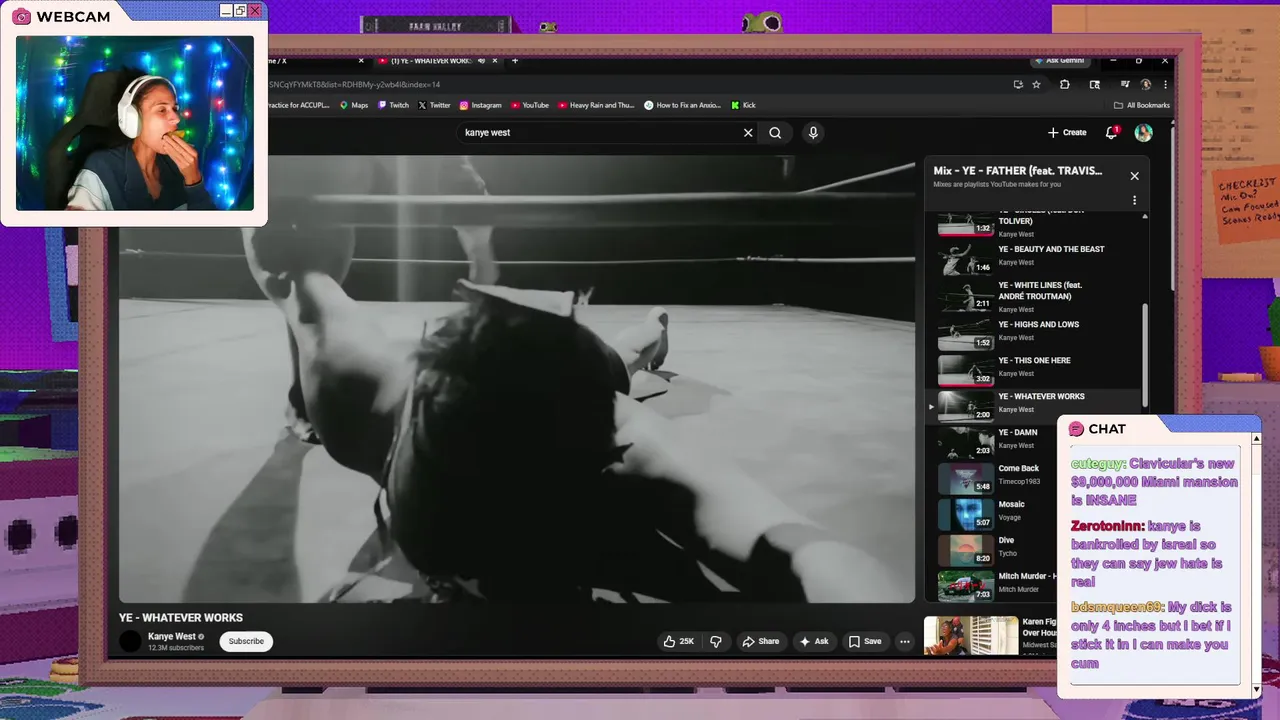Image resolution: width=1280 pixels, height=720 pixels.
Task: Click the "YE - WHATEVER WORKS" video title
Action: pos(181,618)
